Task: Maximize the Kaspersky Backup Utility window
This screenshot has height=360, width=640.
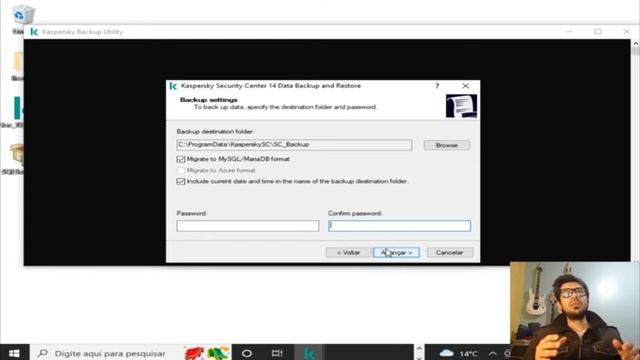Action: point(598,31)
